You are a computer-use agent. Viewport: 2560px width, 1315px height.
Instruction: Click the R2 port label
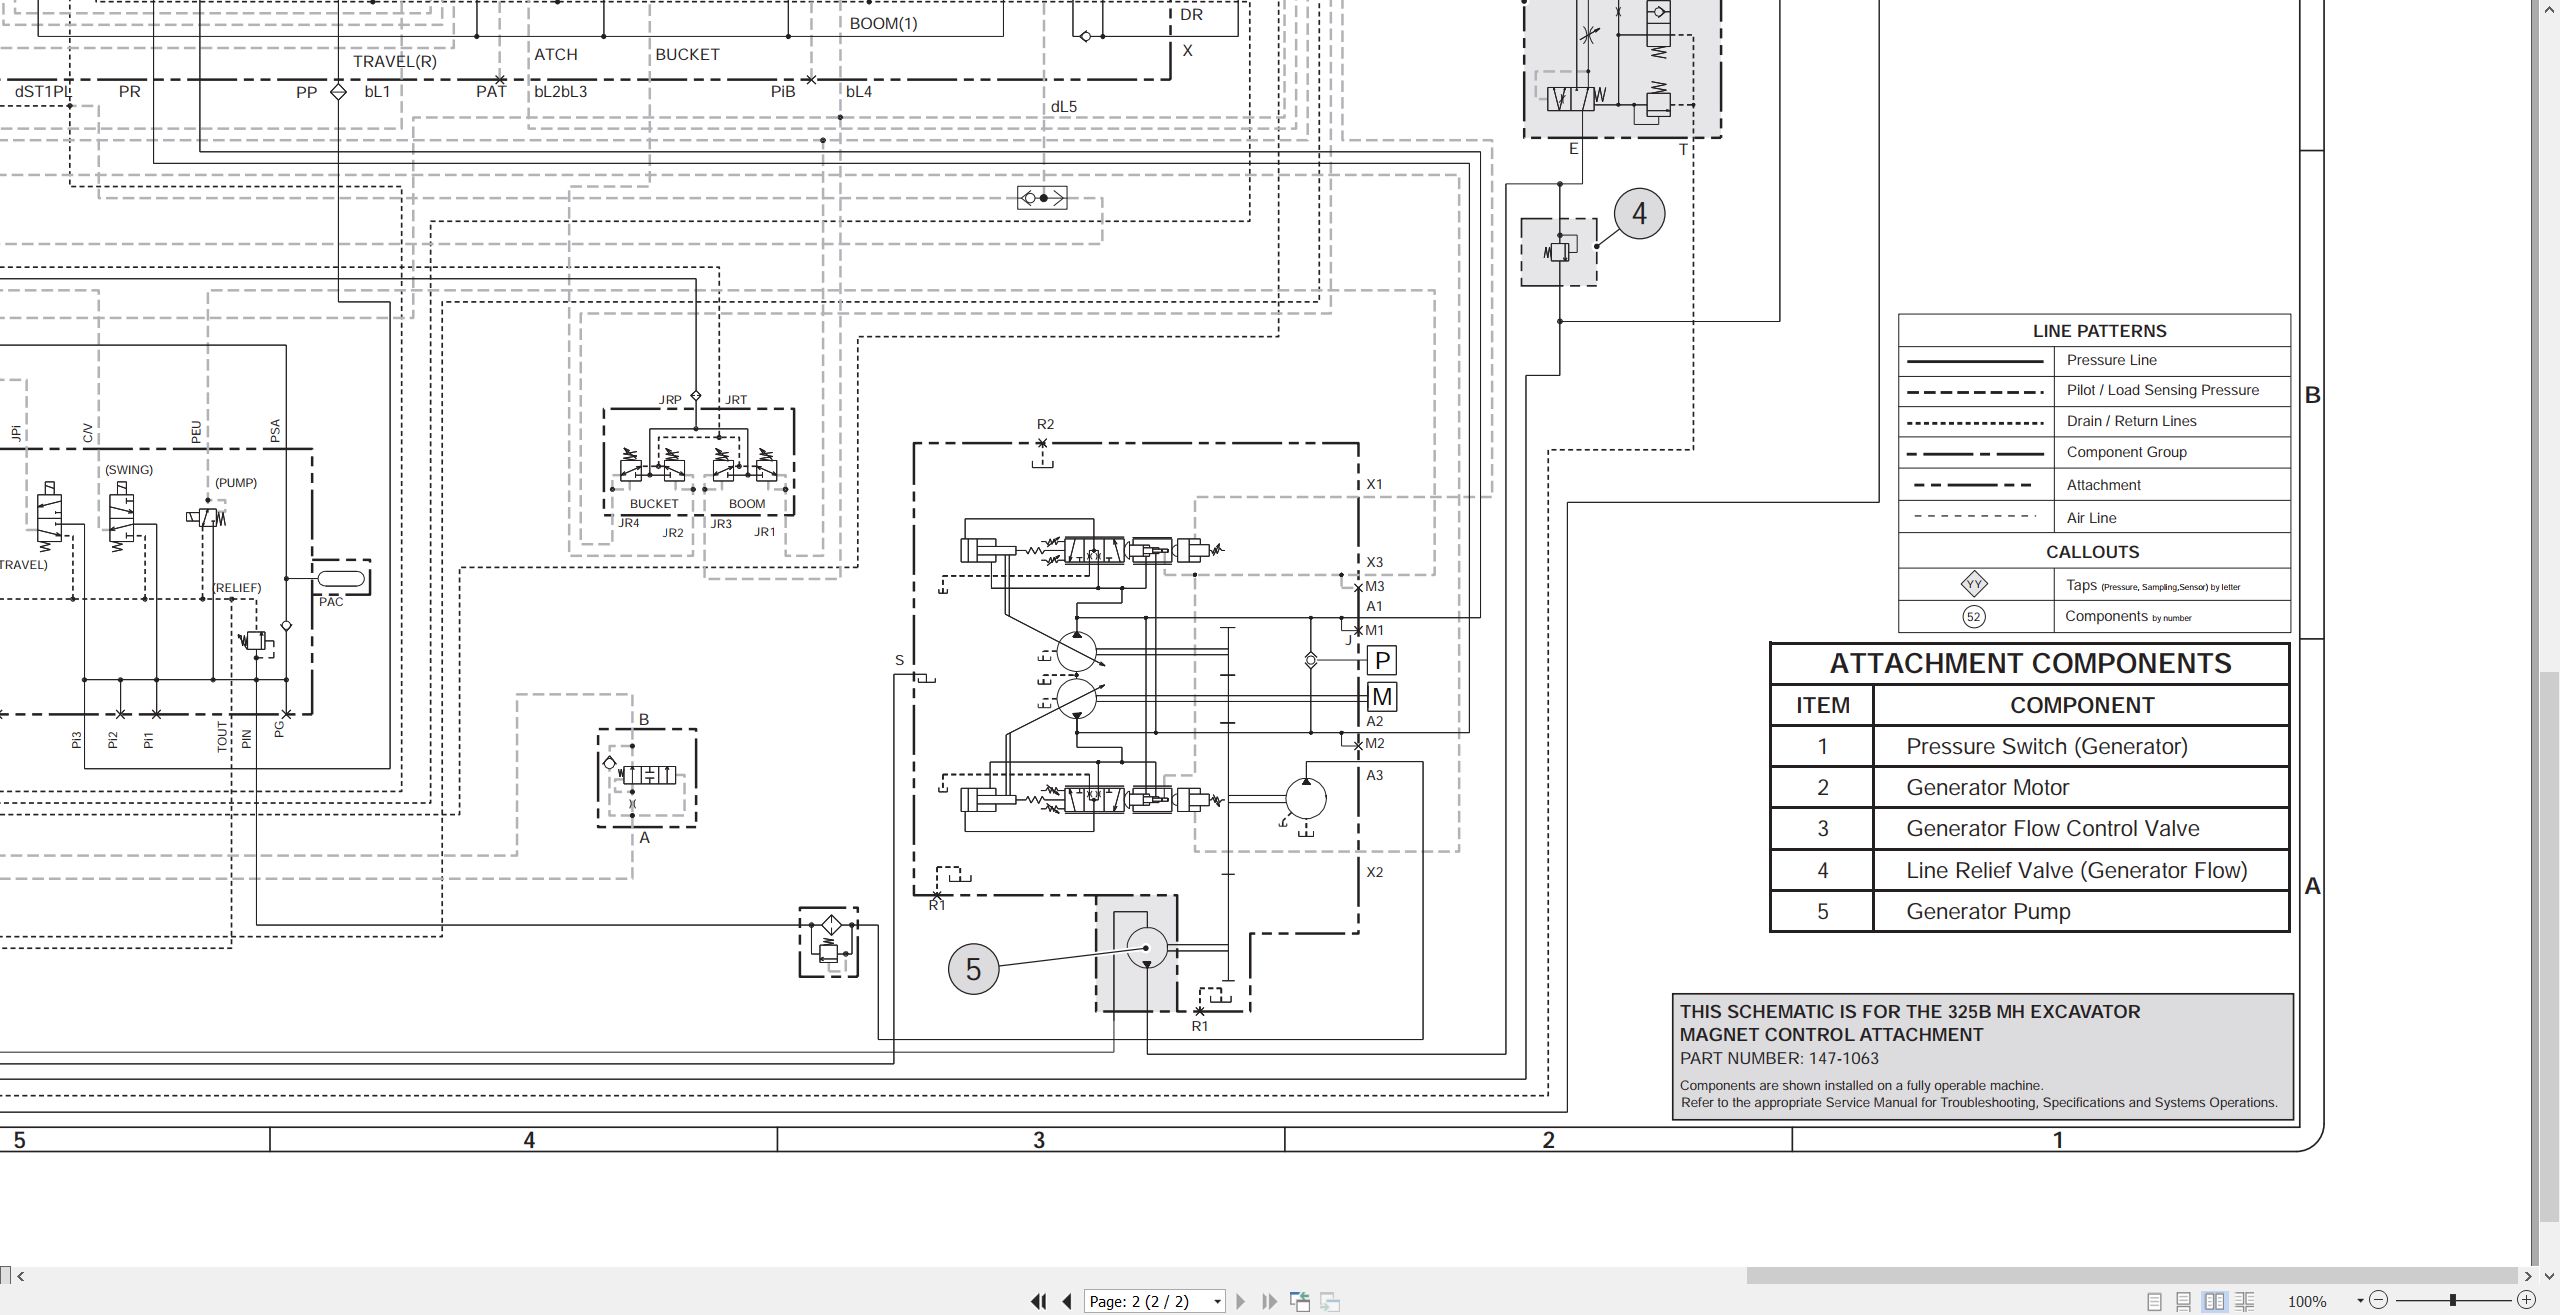click(x=1045, y=424)
